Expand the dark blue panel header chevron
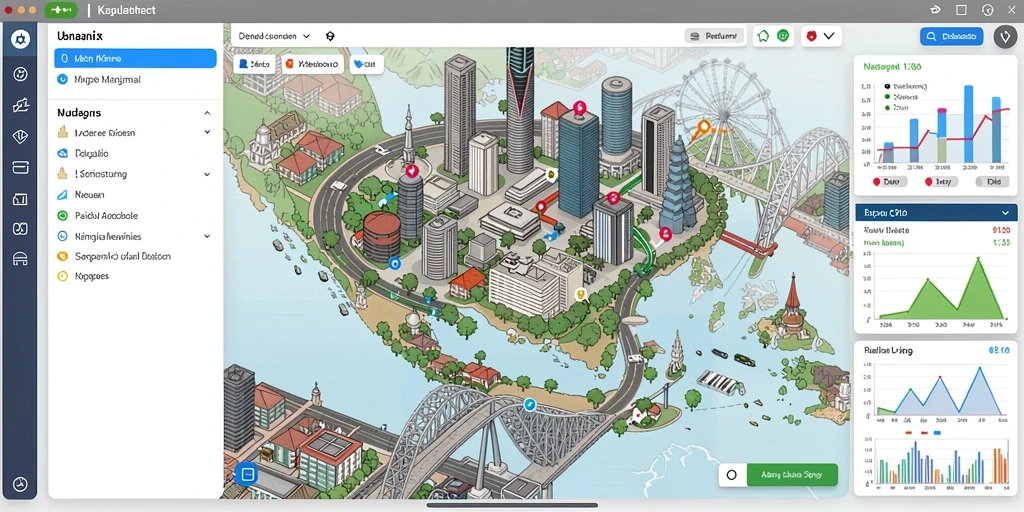This screenshot has width=1024, height=512. 1004,213
